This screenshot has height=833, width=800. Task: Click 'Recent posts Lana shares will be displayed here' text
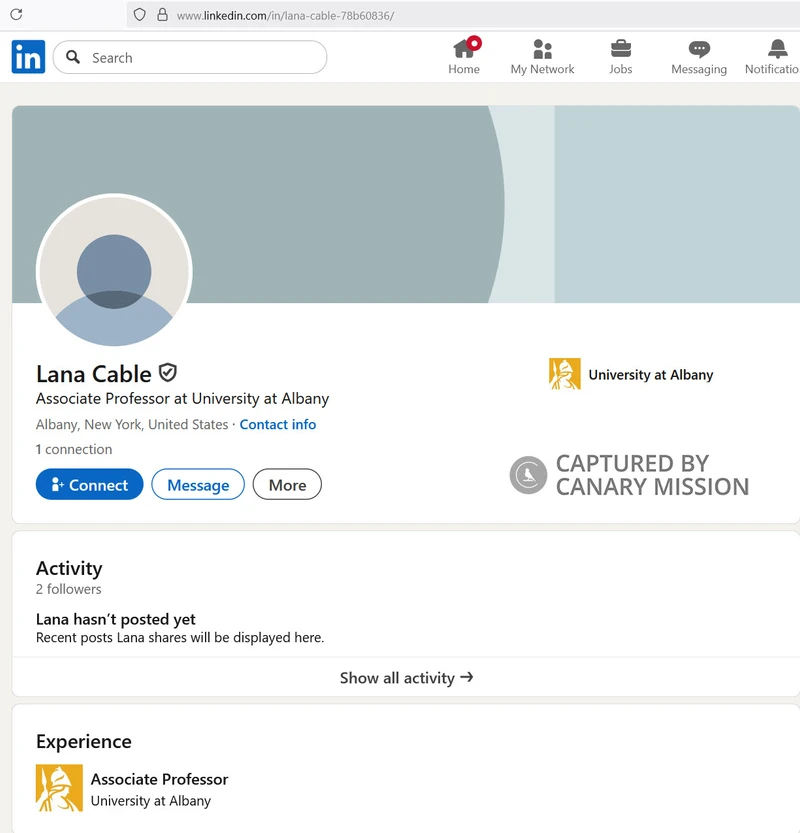pyautogui.click(x=180, y=638)
